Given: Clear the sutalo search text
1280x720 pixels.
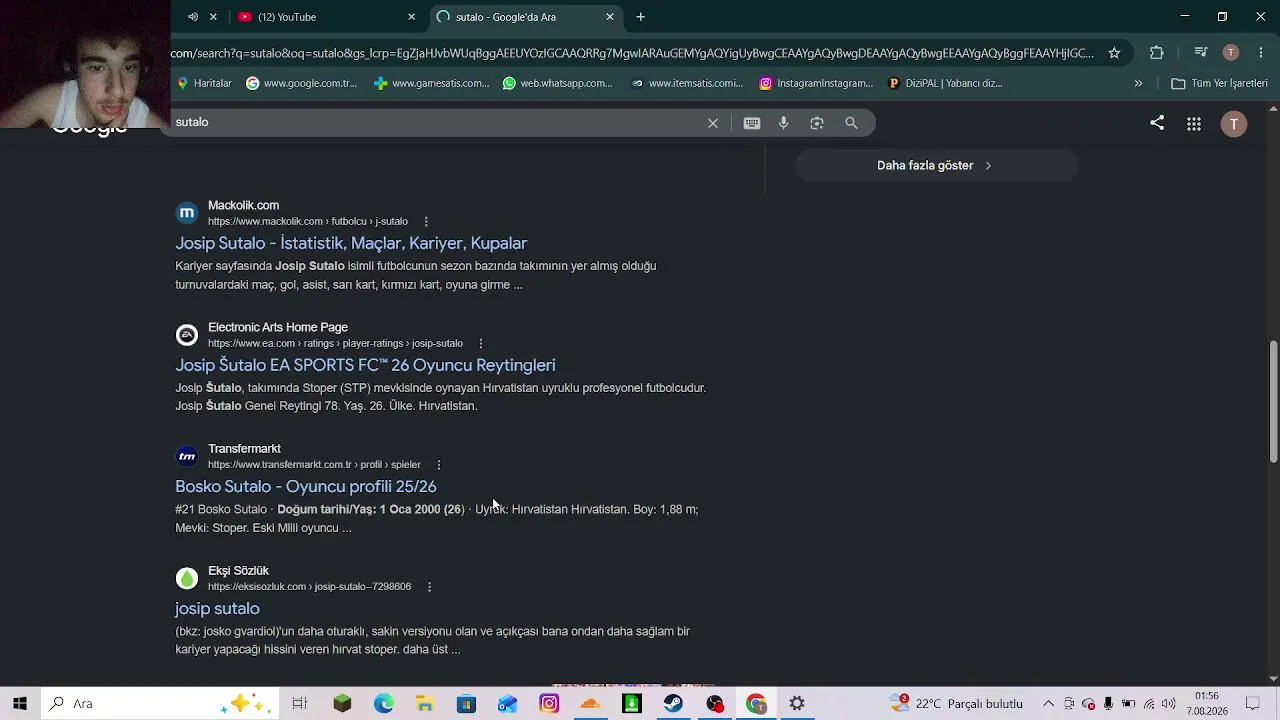Looking at the screenshot, I should pos(713,123).
